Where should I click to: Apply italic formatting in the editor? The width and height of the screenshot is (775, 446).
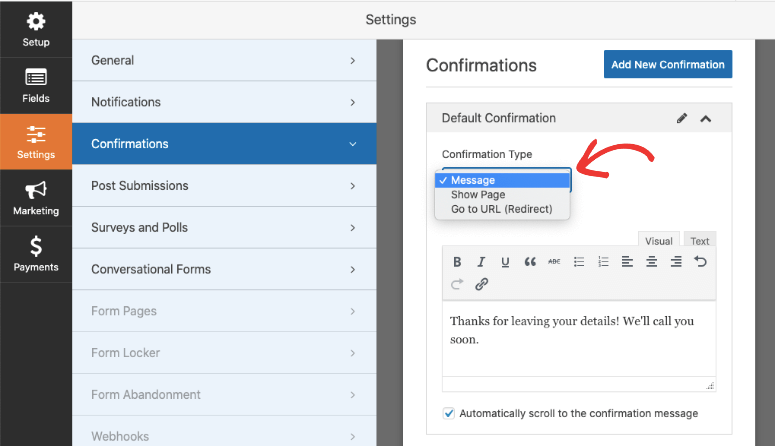pyautogui.click(x=481, y=262)
